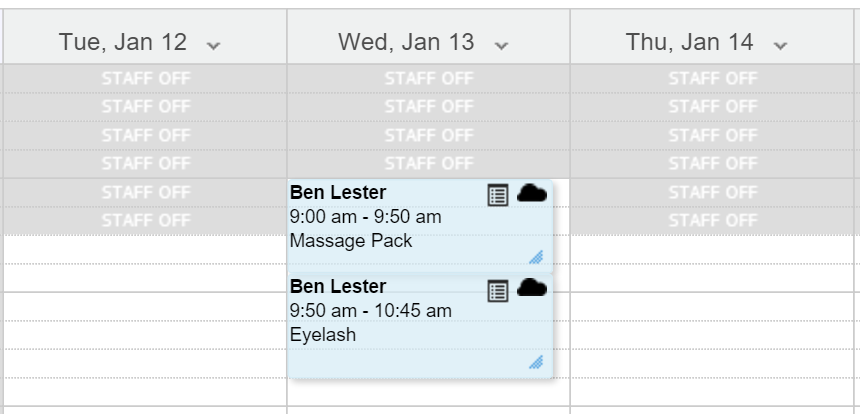Select the Tue, Jan 12 column header
Viewport: 860px width, 414px height.
click(145, 36)
